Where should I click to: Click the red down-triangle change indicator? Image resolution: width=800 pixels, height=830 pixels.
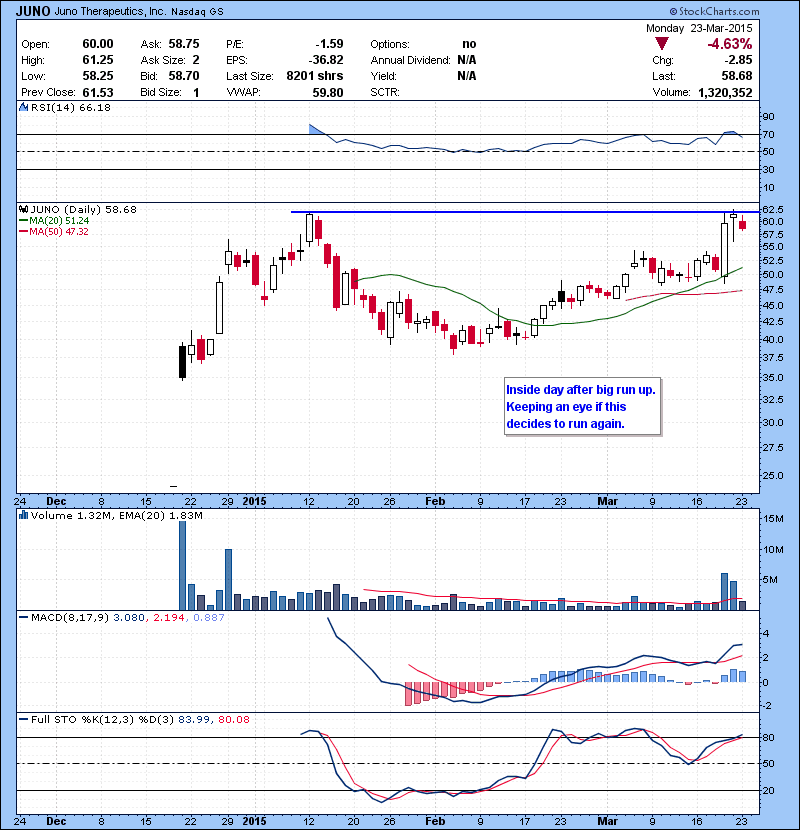pos(662,44)
